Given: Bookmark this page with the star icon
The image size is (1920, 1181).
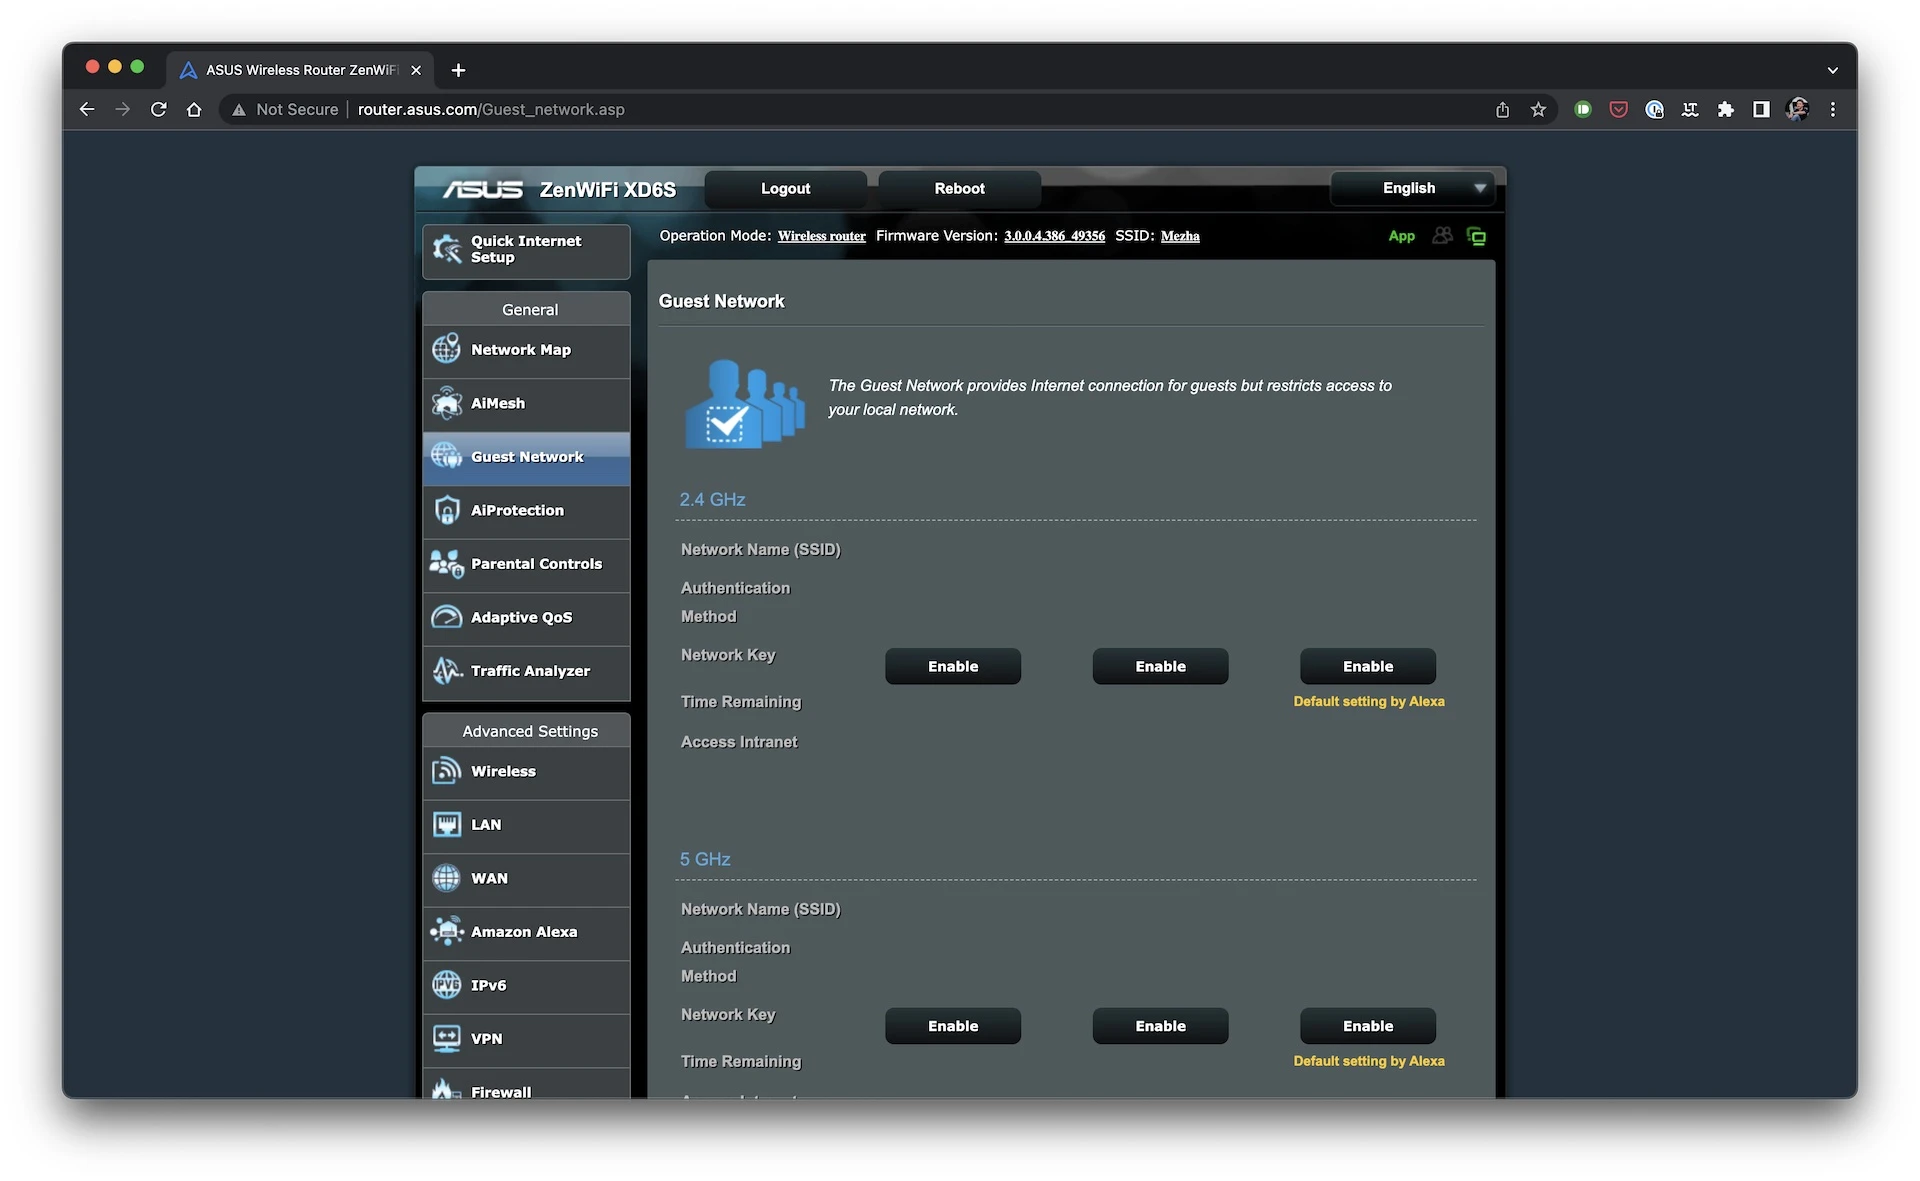Looking at the screenshot, I should (1538, 110).
